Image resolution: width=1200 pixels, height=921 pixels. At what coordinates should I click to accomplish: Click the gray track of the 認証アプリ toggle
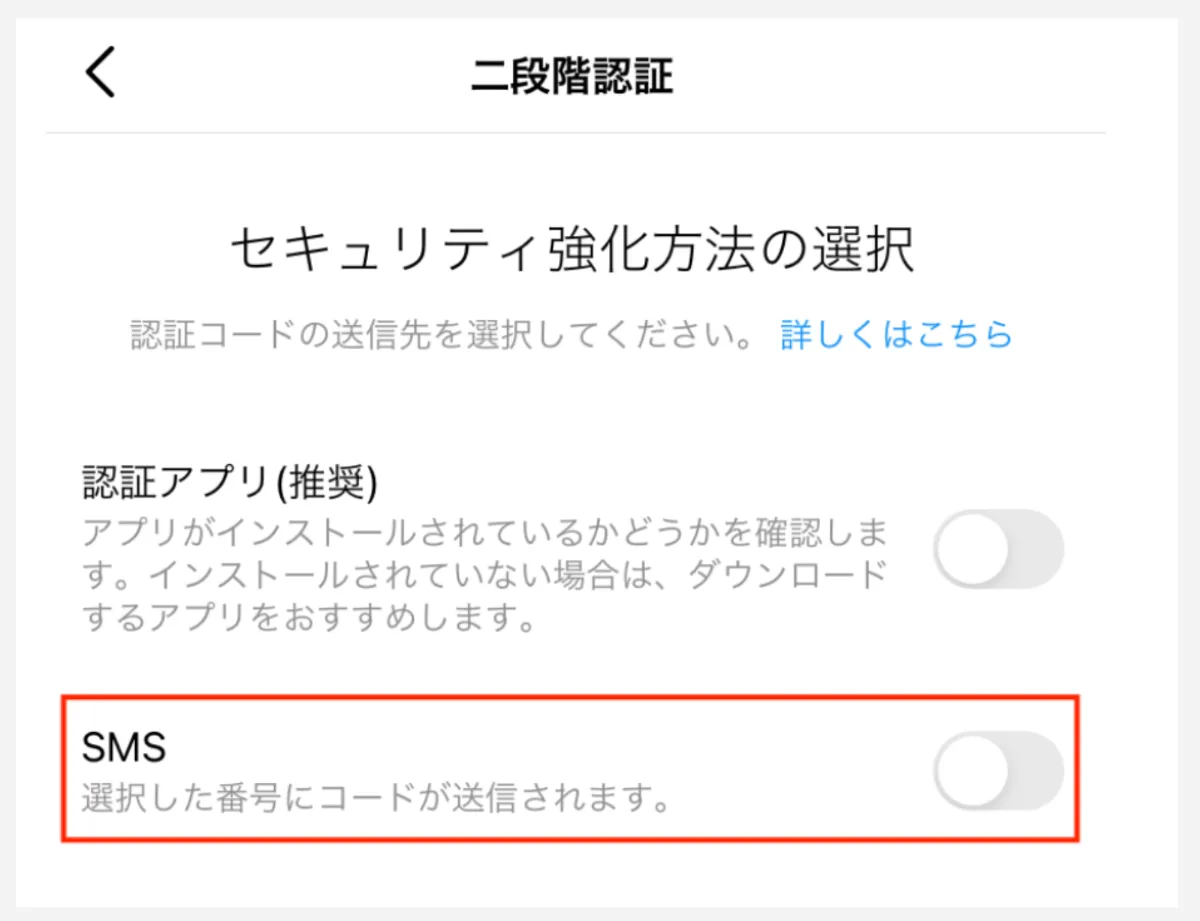(1036, 549)
